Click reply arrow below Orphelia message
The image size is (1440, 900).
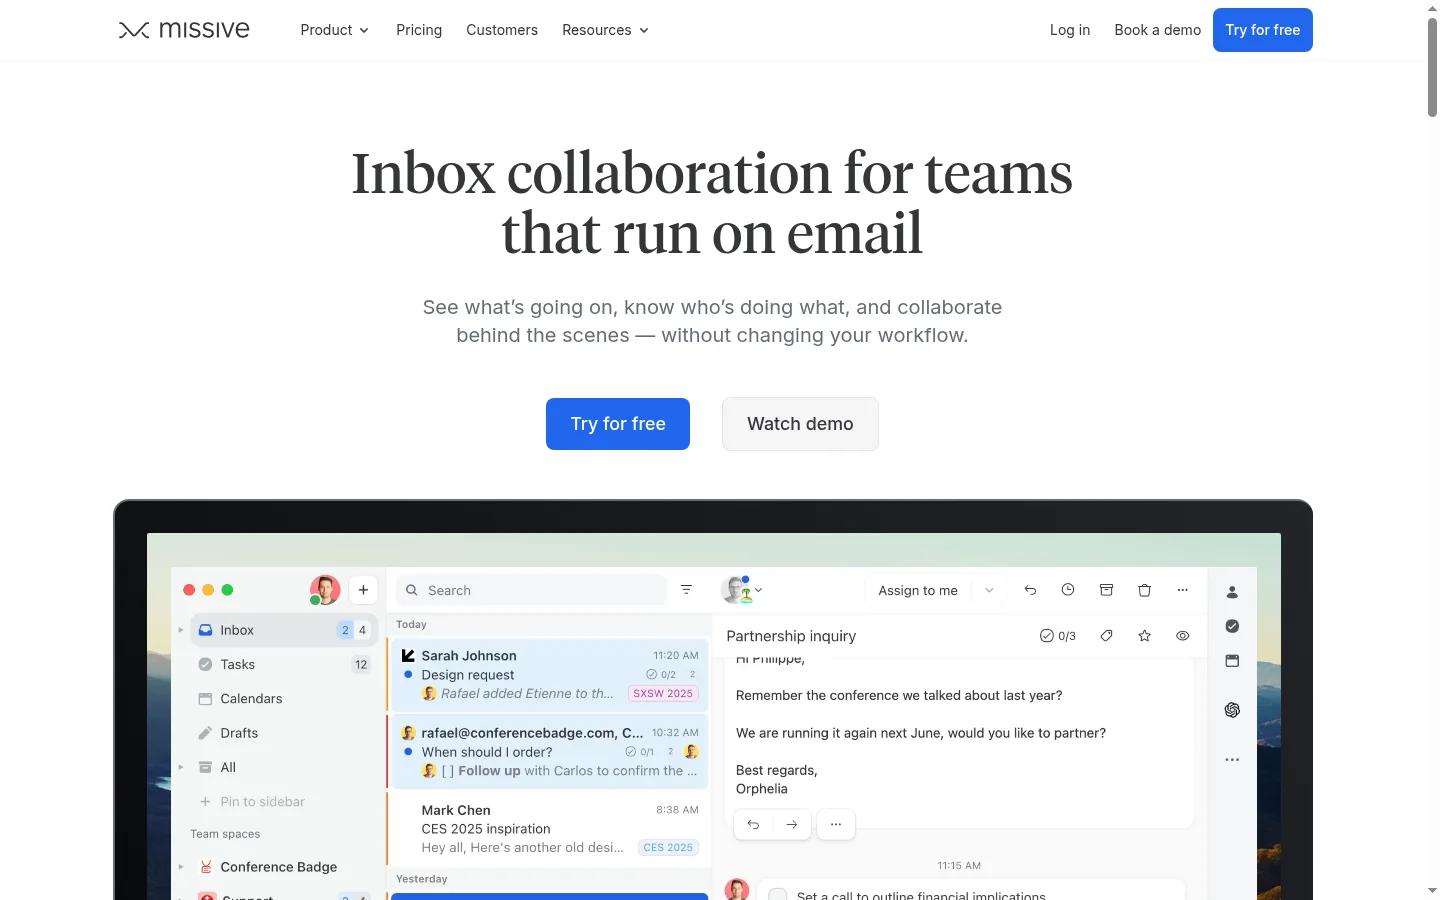753,824
